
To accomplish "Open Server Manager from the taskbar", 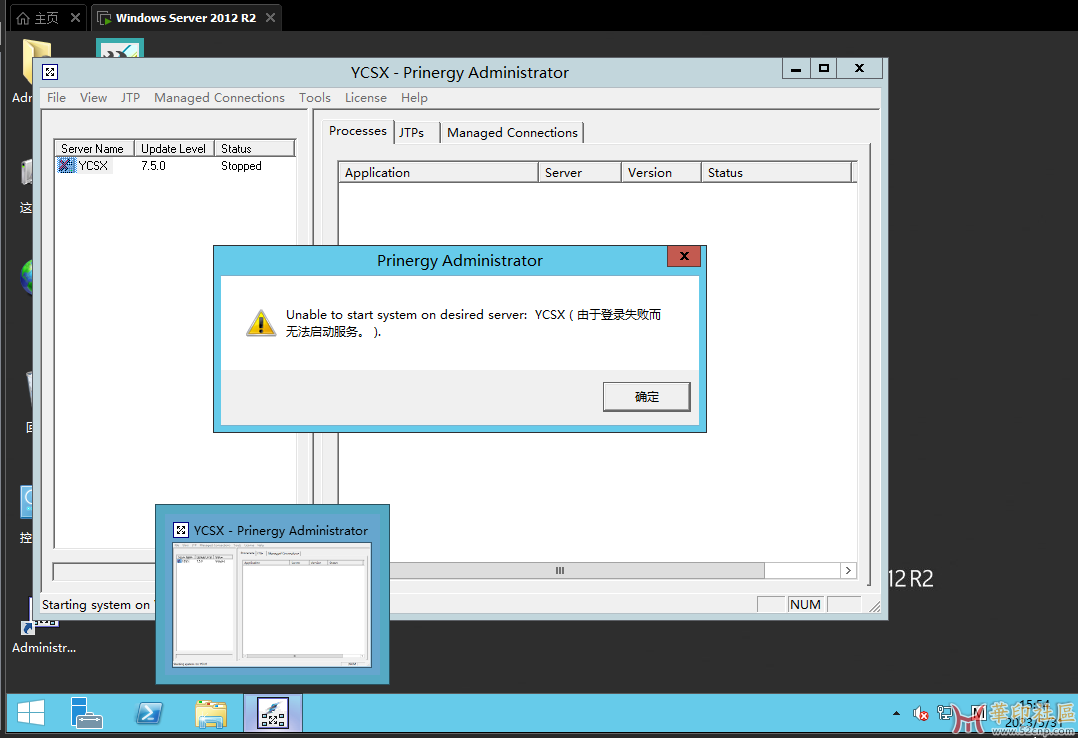I will tap(87, 713).
